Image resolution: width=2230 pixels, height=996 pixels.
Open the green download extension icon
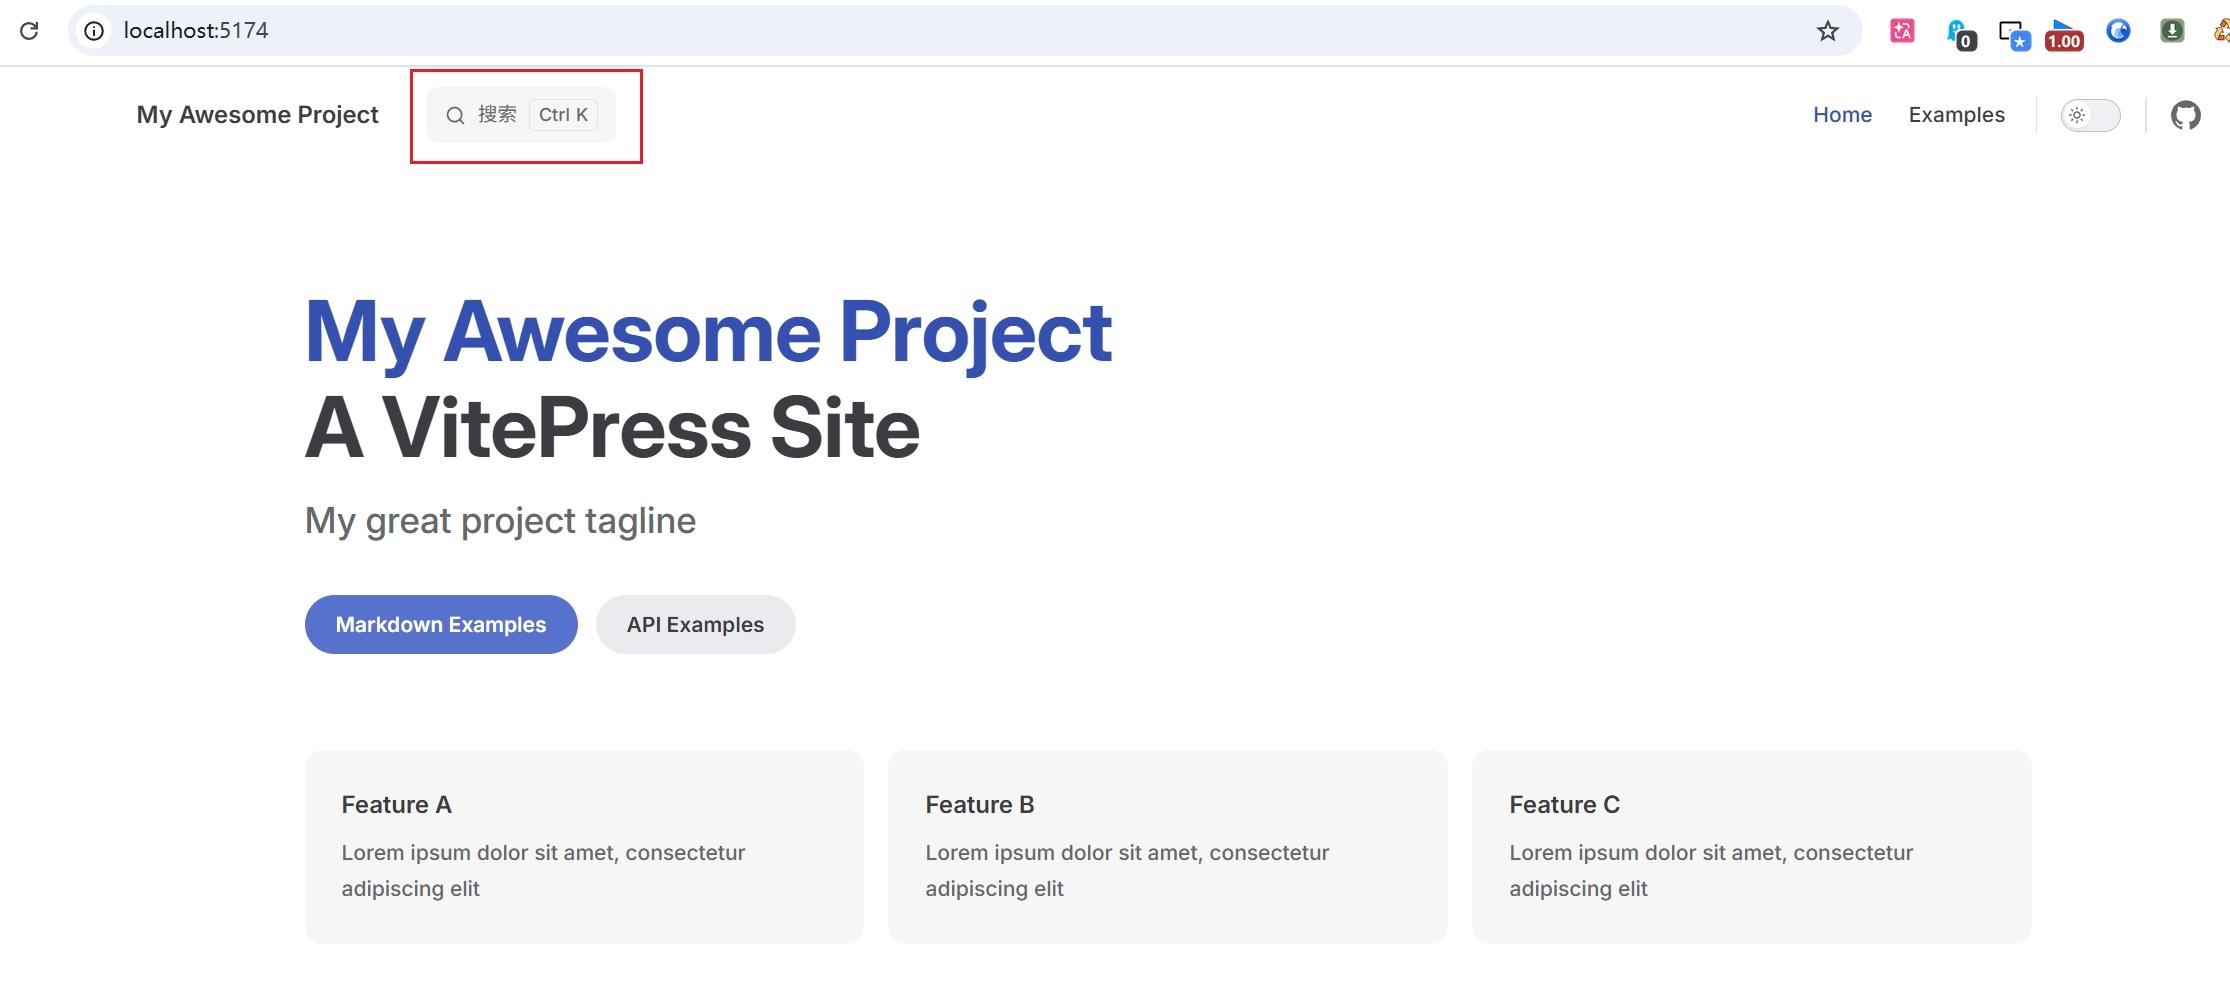click(2172, 31)
